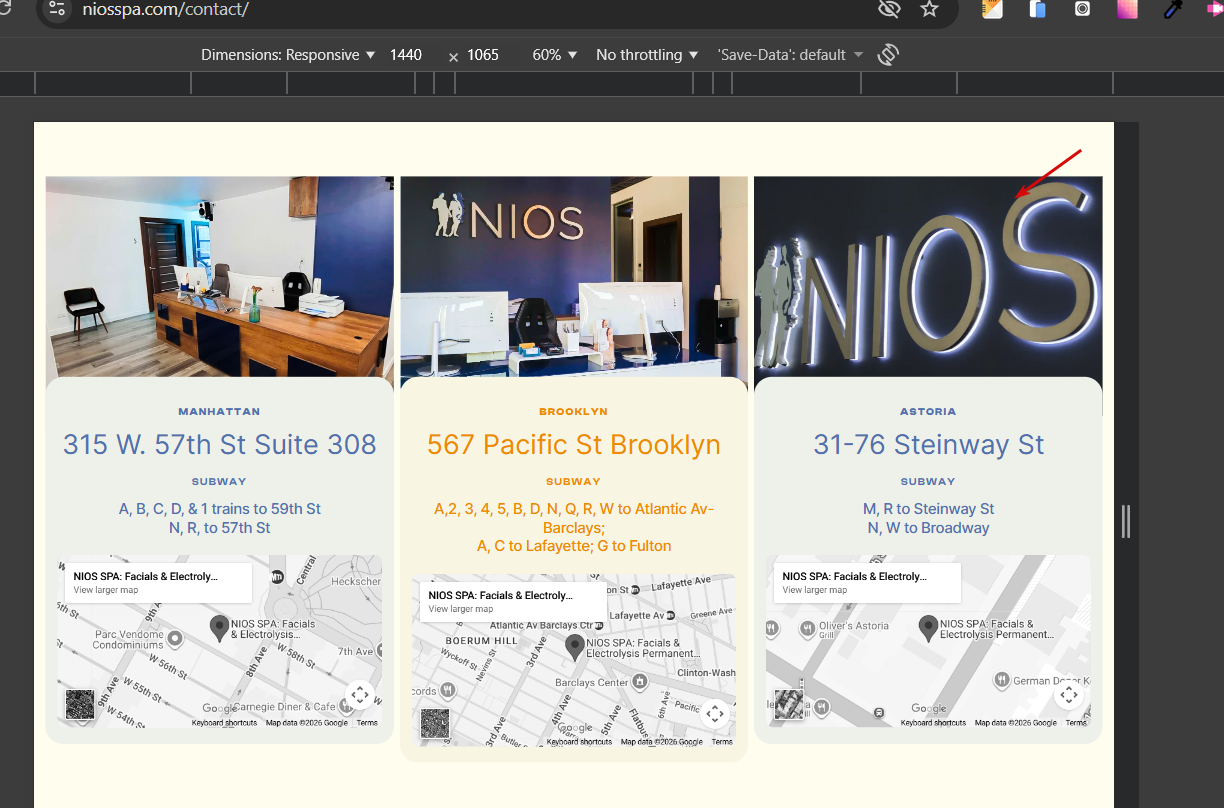Open the Dimensions: Responsive dropdown
The image size is (1224, 808).
[288, 55]
